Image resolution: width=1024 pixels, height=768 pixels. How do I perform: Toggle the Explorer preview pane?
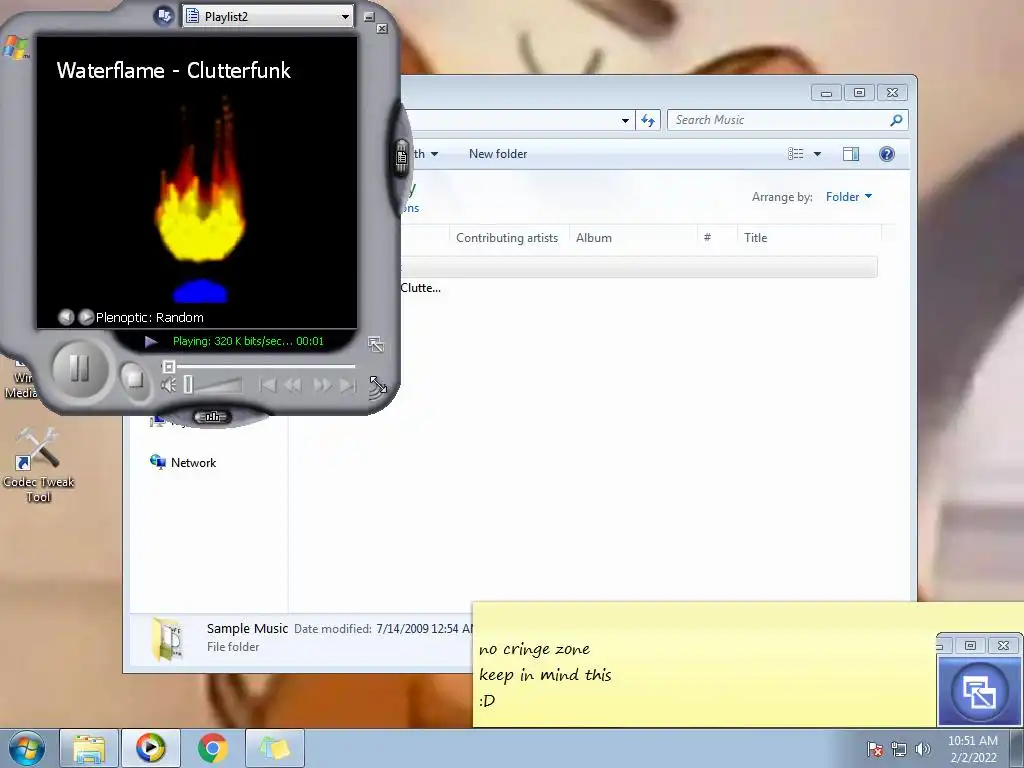pyautogui.click(x=851, y=154)
